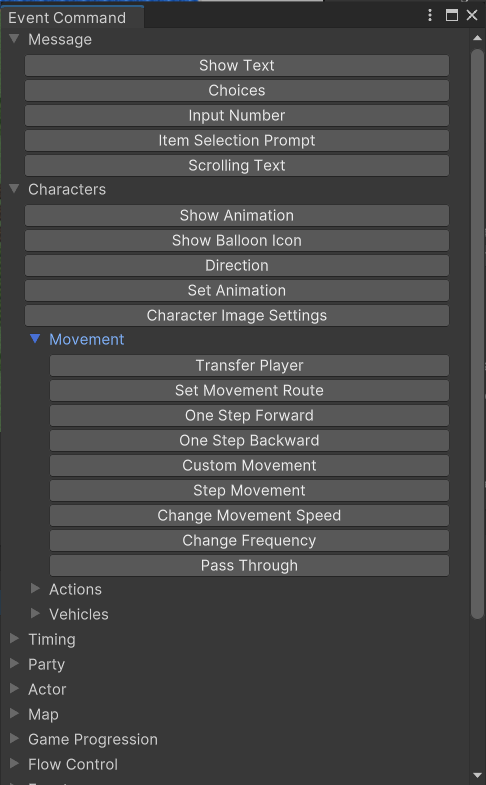Image resolution: width=486 pixels, height=785 pixels.
Task: Open the panel's three-dot options menu
Action: 430,16
